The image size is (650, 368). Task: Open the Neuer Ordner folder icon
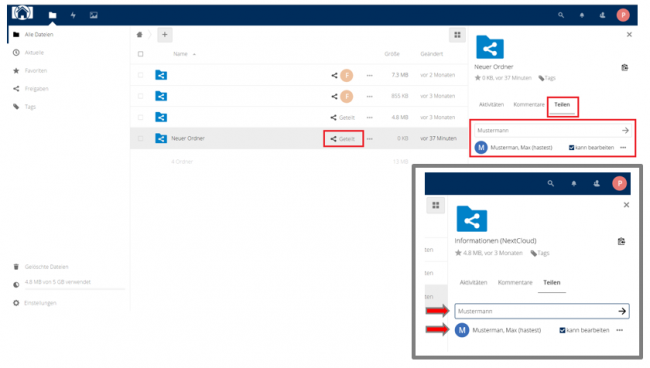pos(161,138)
